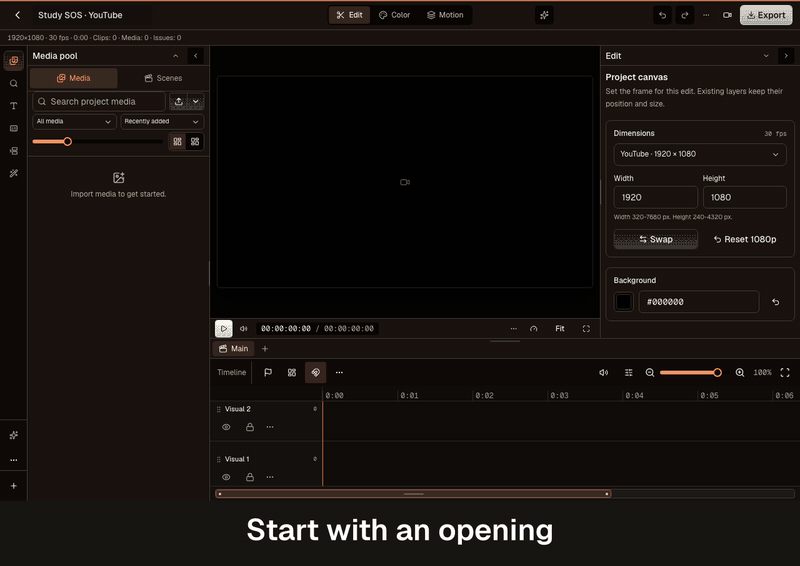The height and width of the screenshot is (566, 800).
Task: Open the Media pool sidebar icon
Action: (x=14, y=61)
